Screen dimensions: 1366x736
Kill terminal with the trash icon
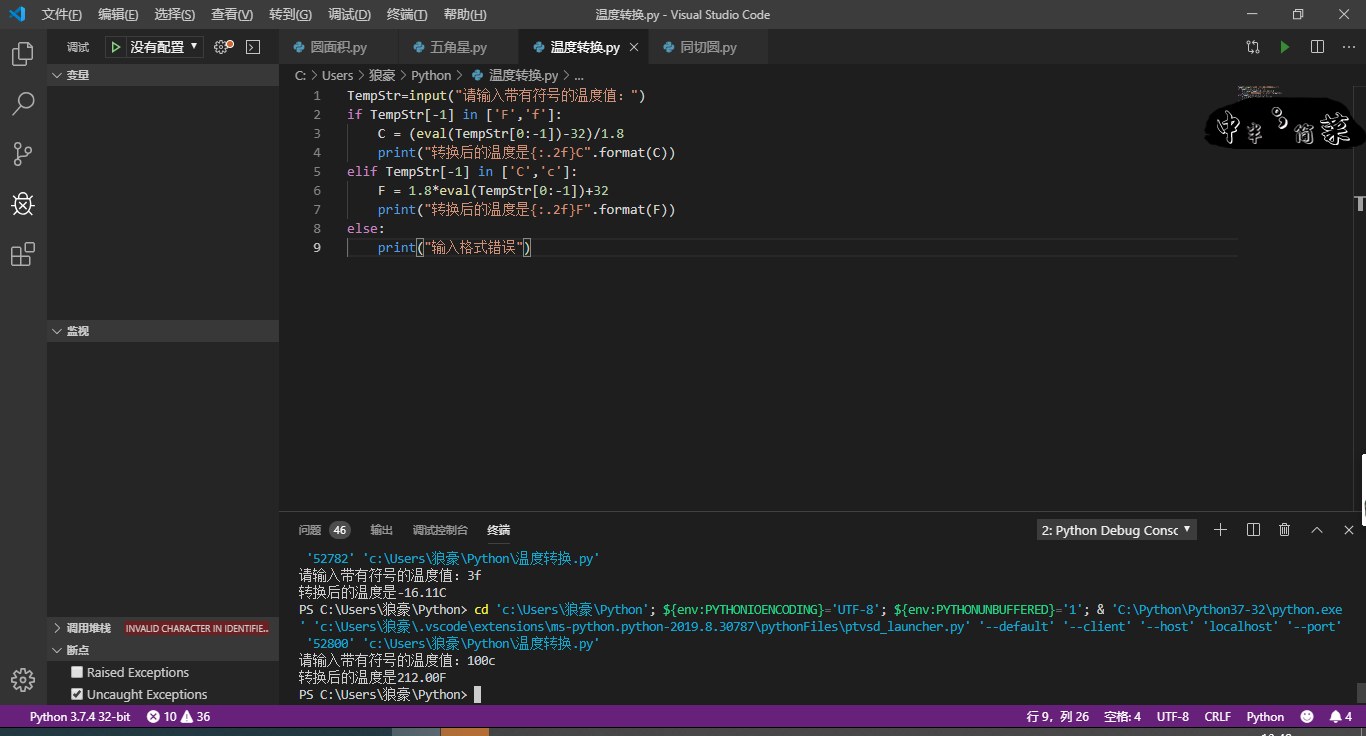[x=1285, y=530]
